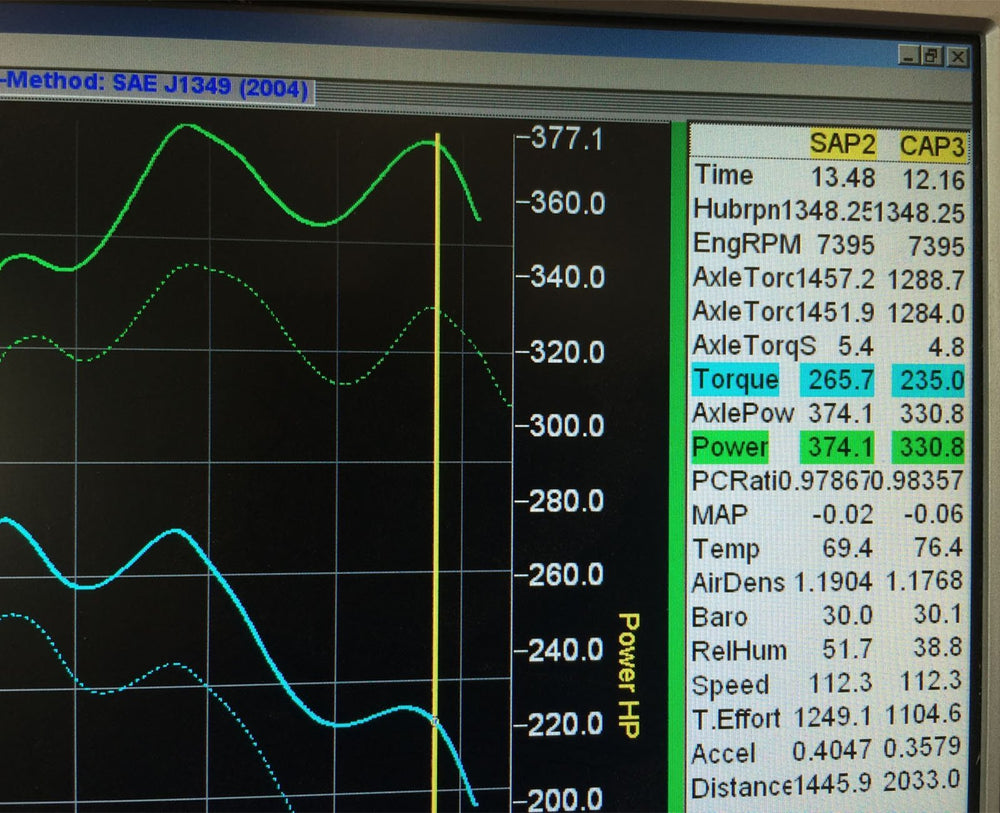Close the dyno graph window
The image size is (1000, 813).
click(957, 57)
